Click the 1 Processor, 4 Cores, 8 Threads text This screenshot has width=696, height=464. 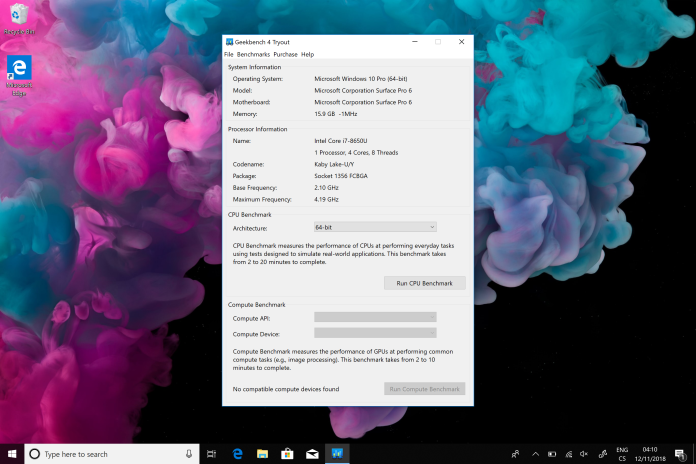coord(356,152)
